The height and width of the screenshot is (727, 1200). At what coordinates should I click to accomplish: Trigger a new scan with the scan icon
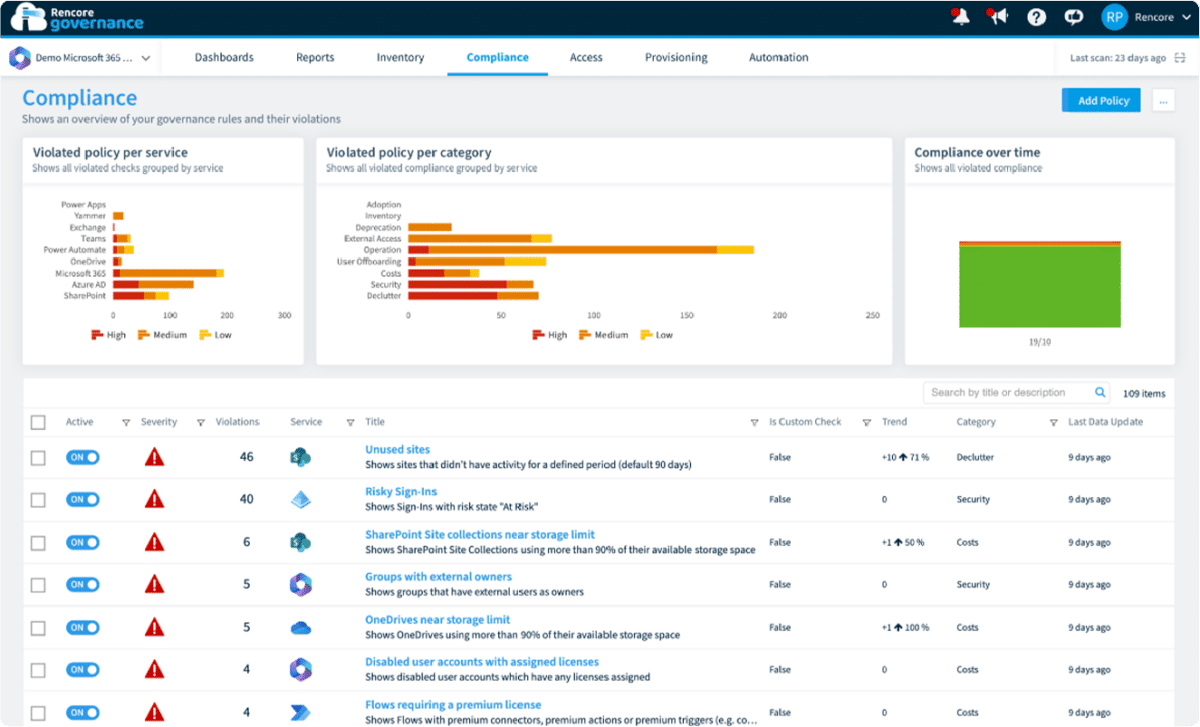(1181, 57)
